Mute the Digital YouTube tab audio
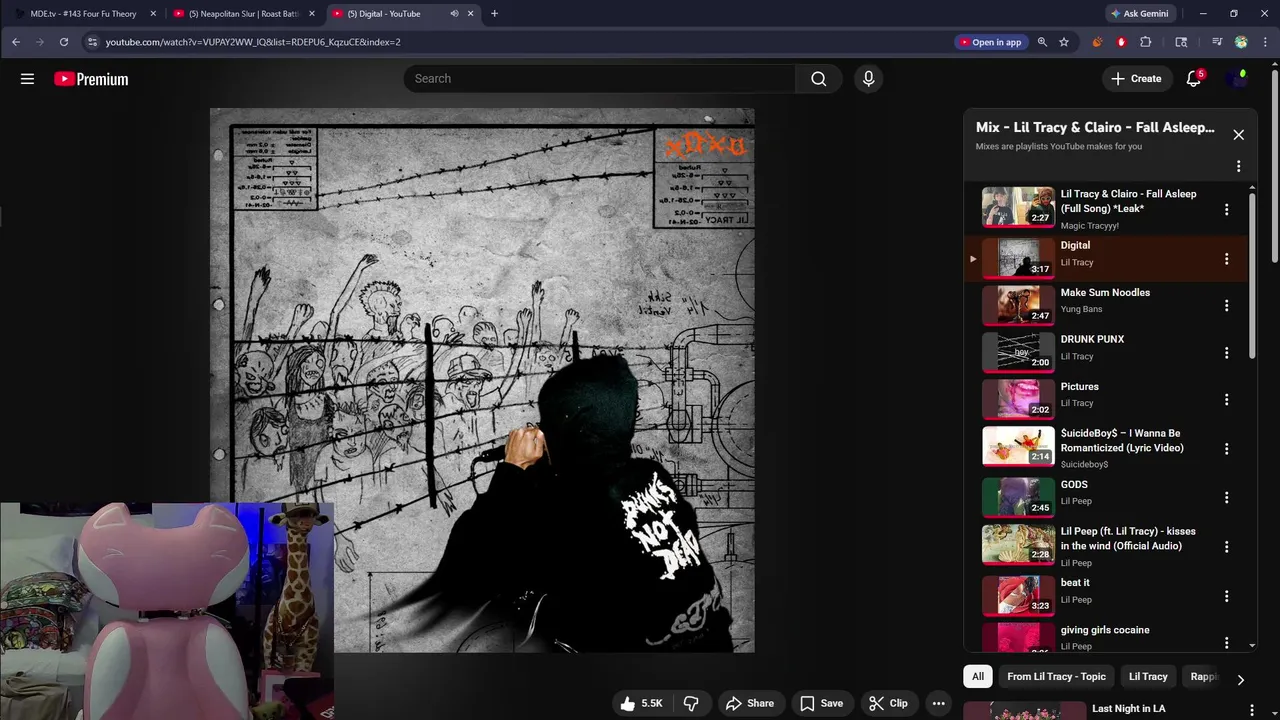This screenshot has height=720, width=1280. pyautogui.click(x=454, y=14)
